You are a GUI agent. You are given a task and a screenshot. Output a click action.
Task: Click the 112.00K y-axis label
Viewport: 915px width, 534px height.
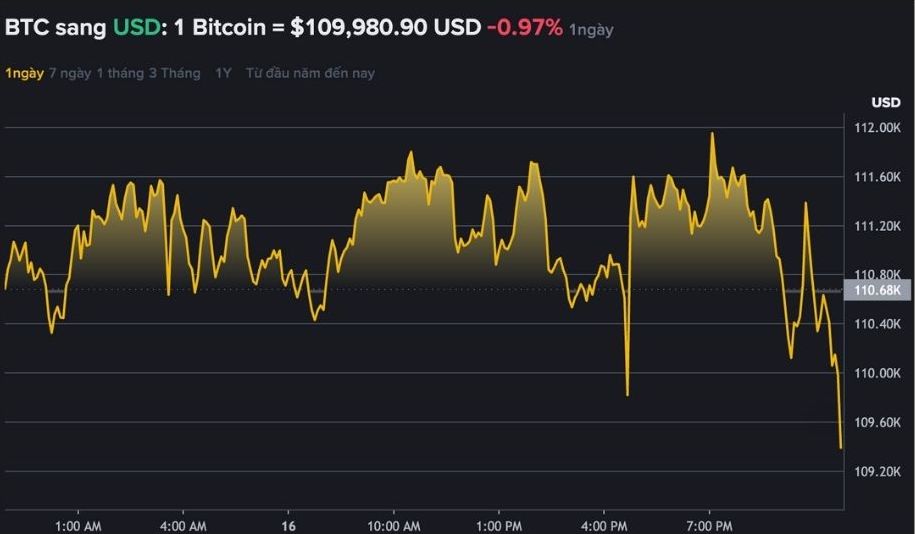pos(877,127)
